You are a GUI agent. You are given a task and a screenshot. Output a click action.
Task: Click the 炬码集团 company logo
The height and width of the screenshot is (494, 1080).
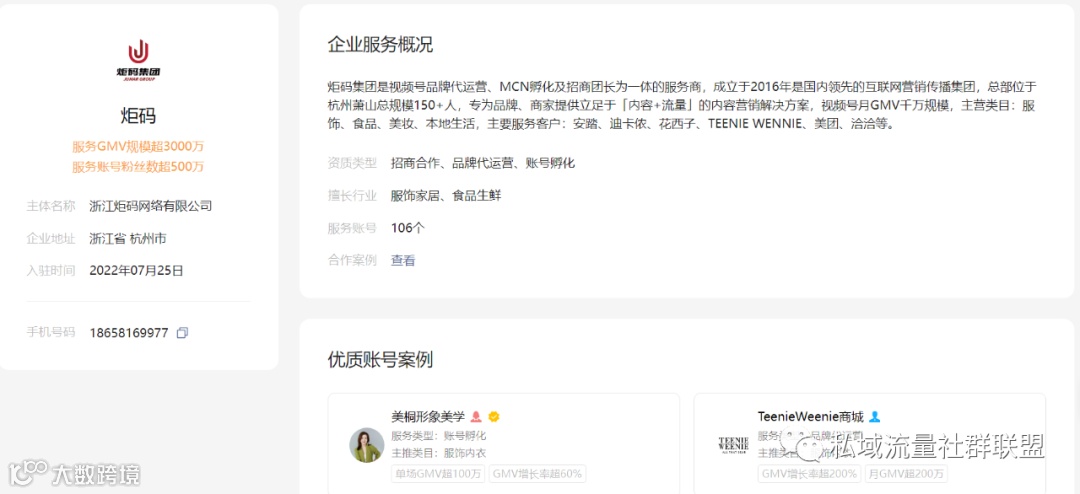[x=138, y=61]
